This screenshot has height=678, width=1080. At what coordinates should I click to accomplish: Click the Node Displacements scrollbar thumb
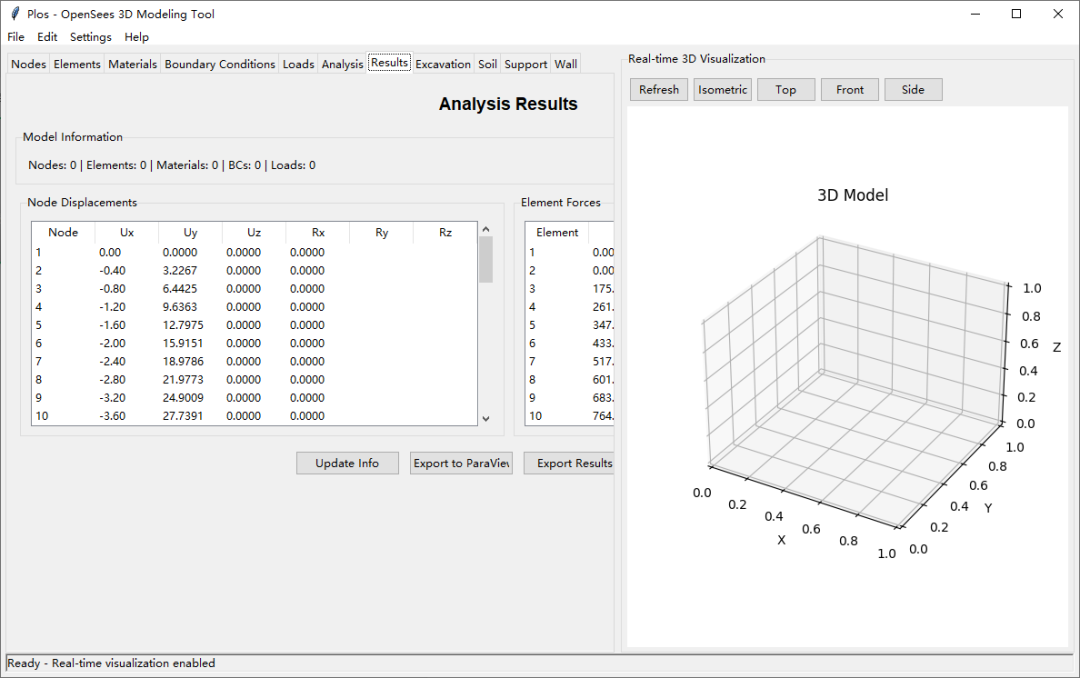(x=486, y=260)
